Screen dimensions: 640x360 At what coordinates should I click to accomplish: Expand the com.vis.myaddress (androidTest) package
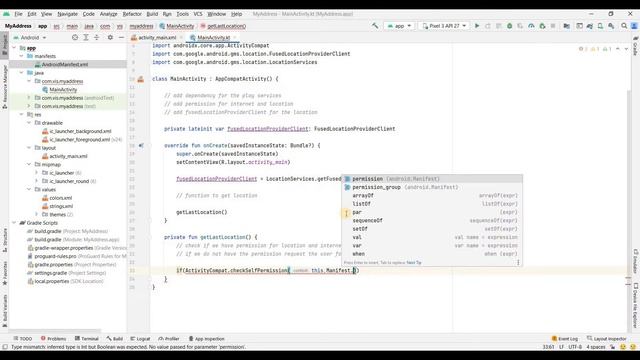point(29,98)
